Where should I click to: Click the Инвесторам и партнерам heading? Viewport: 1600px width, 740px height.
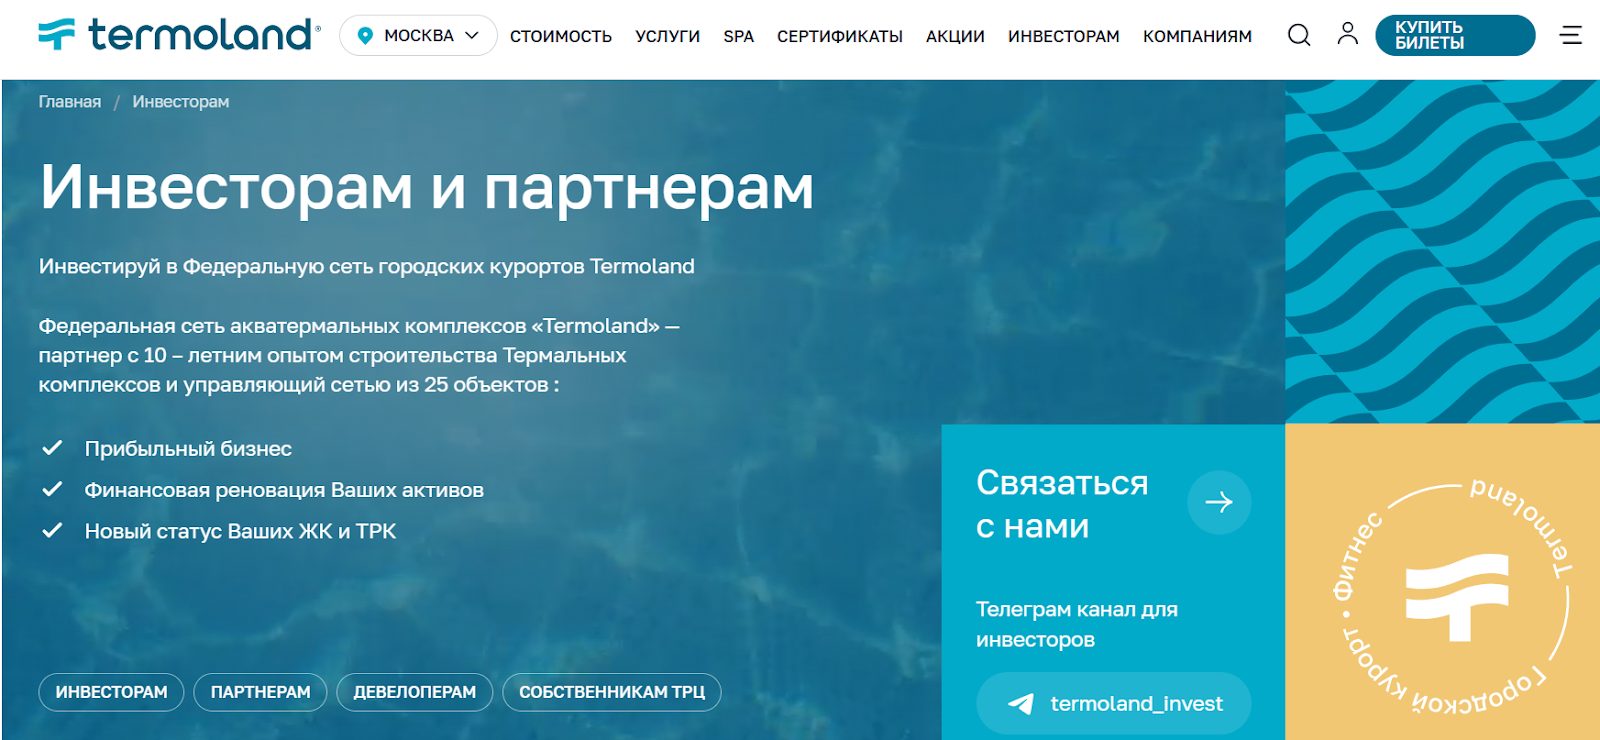(x=427, y=187)
